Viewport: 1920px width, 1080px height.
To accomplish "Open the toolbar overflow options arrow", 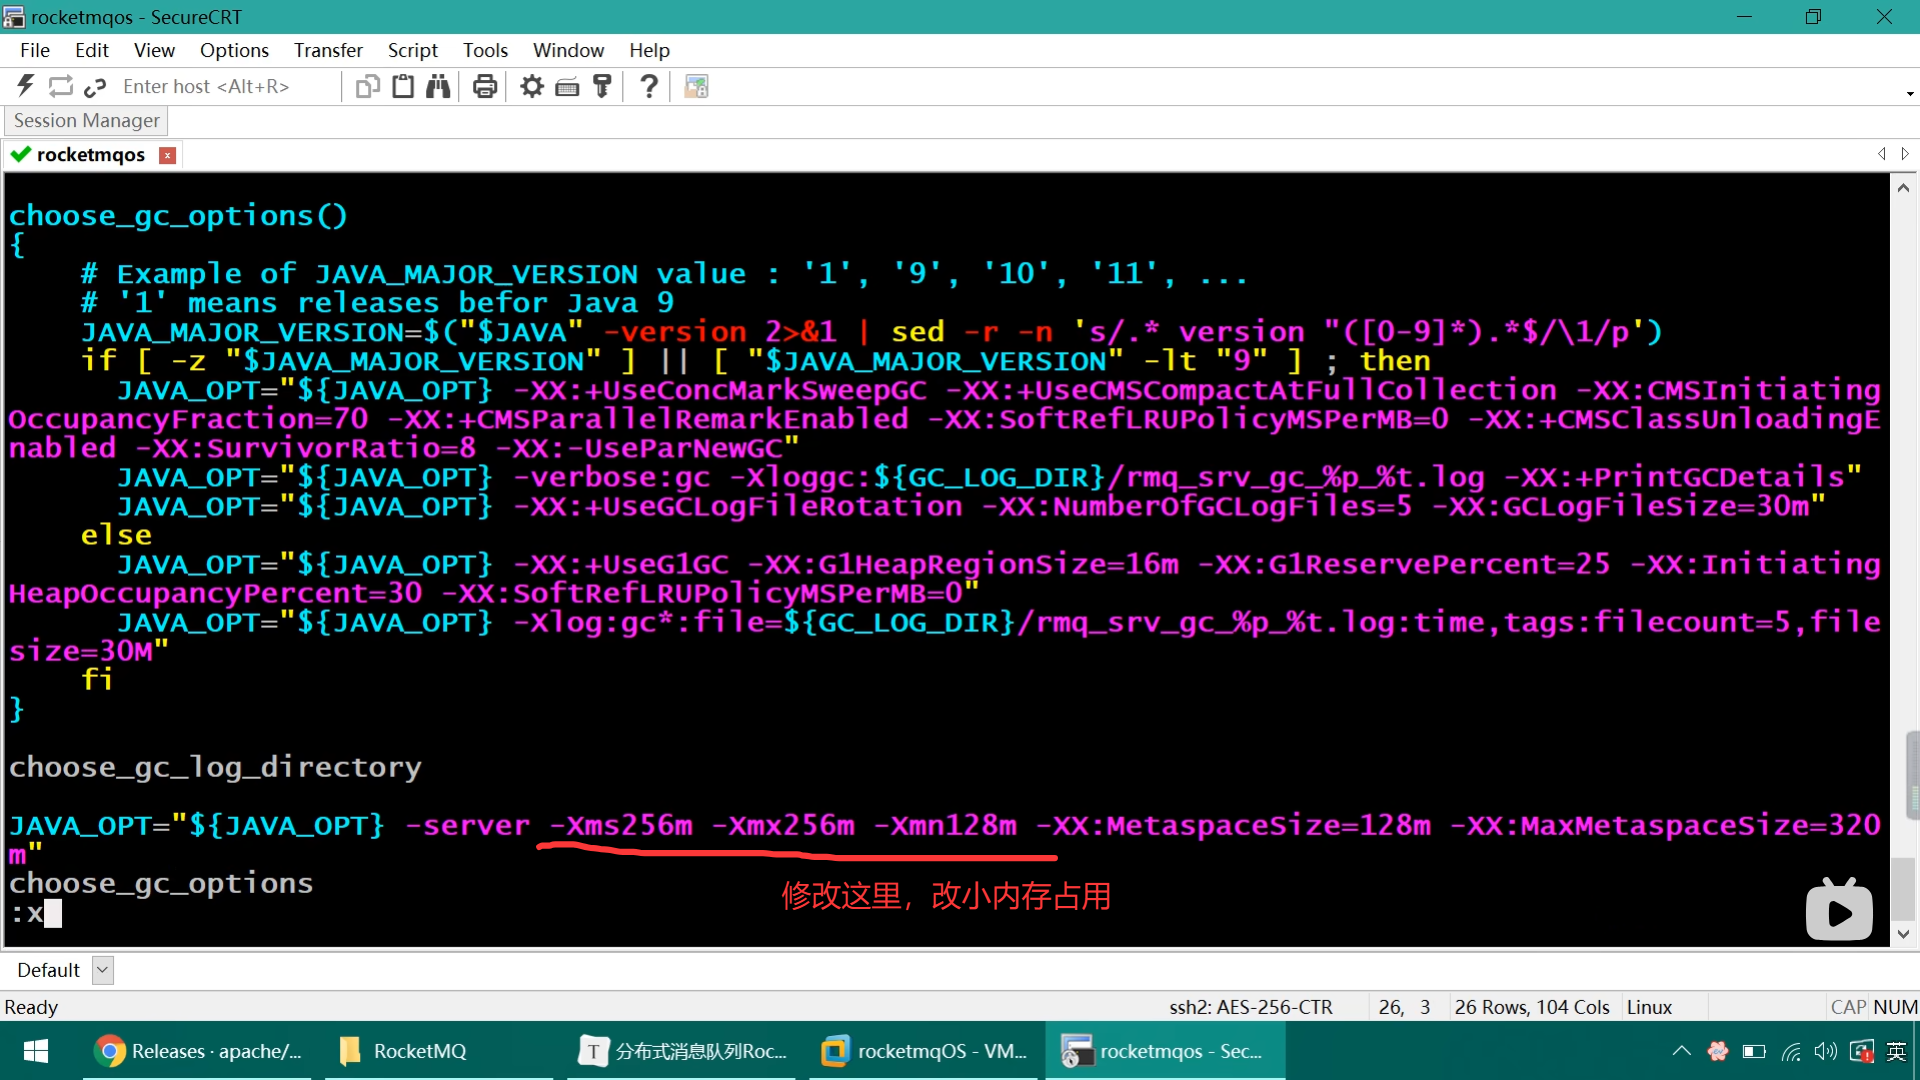I will (1910, 93).
